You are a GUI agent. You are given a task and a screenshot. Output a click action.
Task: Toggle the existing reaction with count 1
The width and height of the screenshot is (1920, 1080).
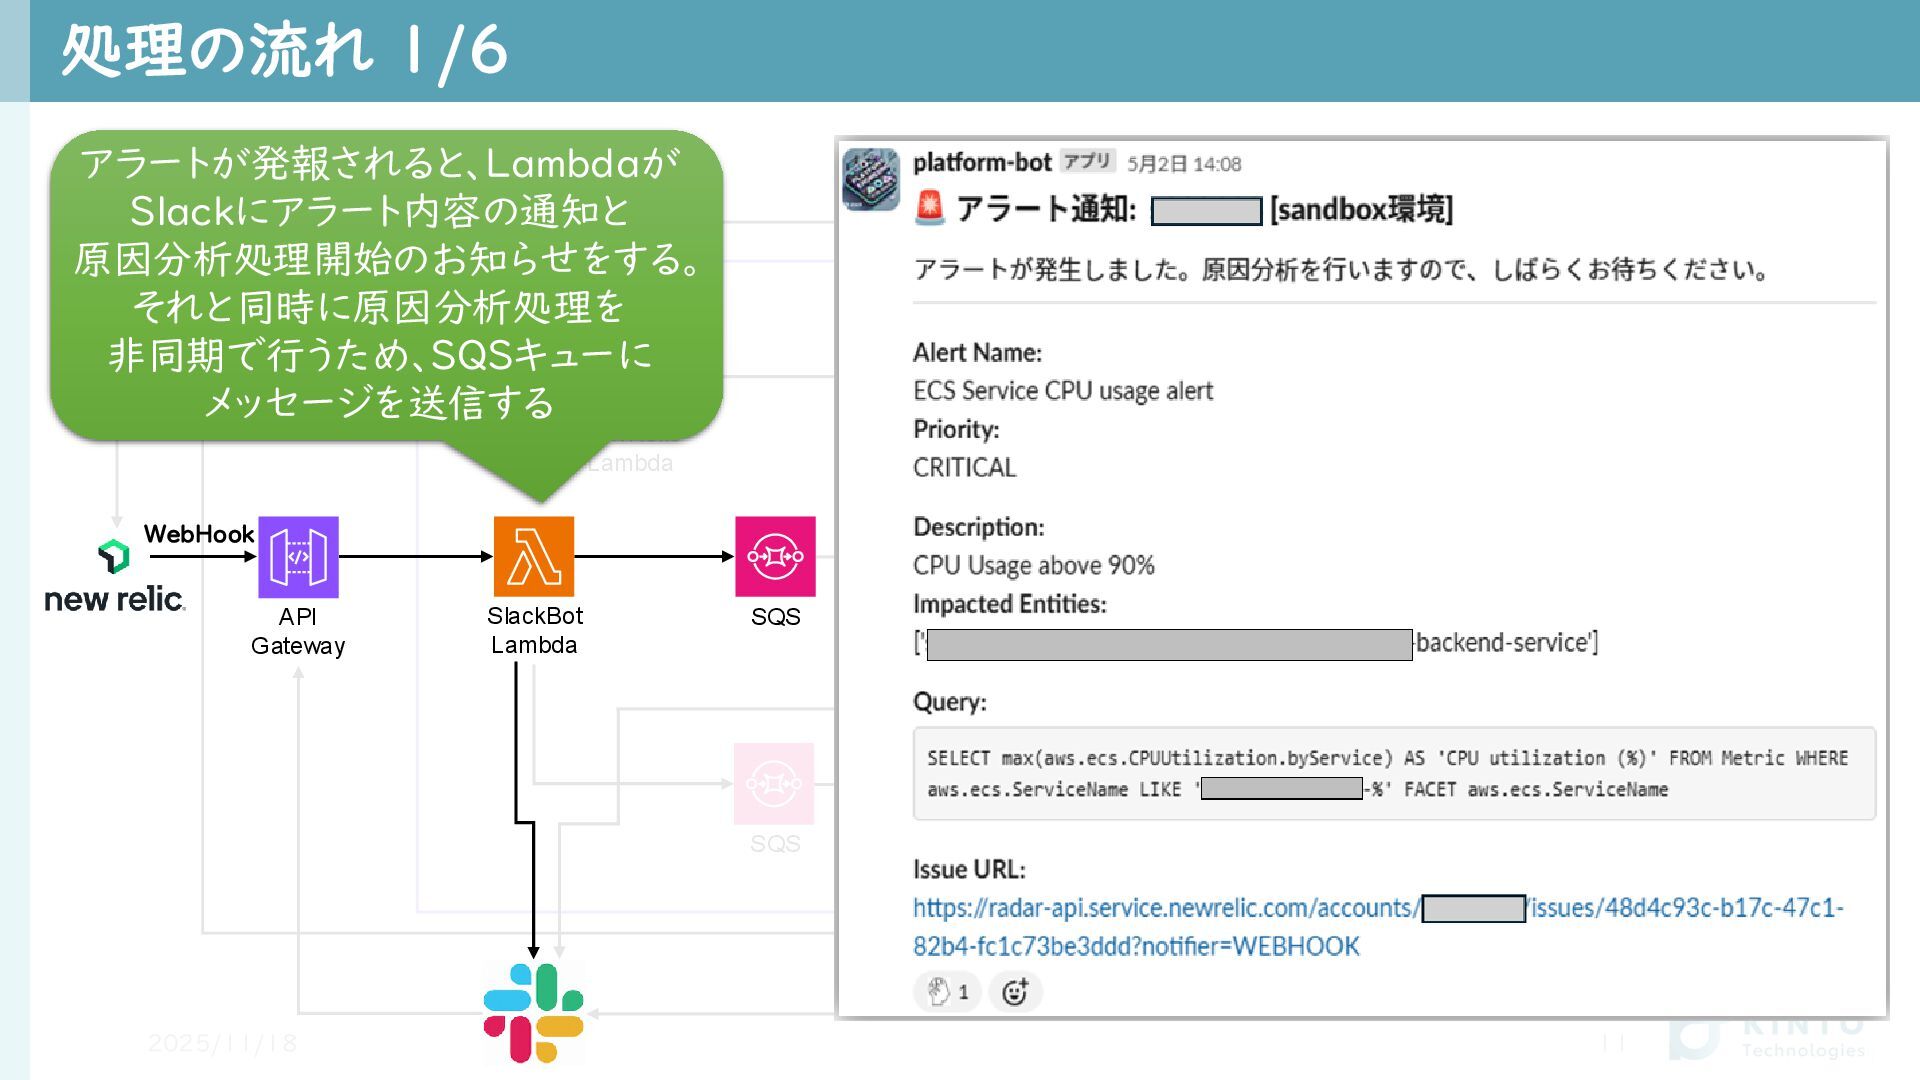pos(947,992)
